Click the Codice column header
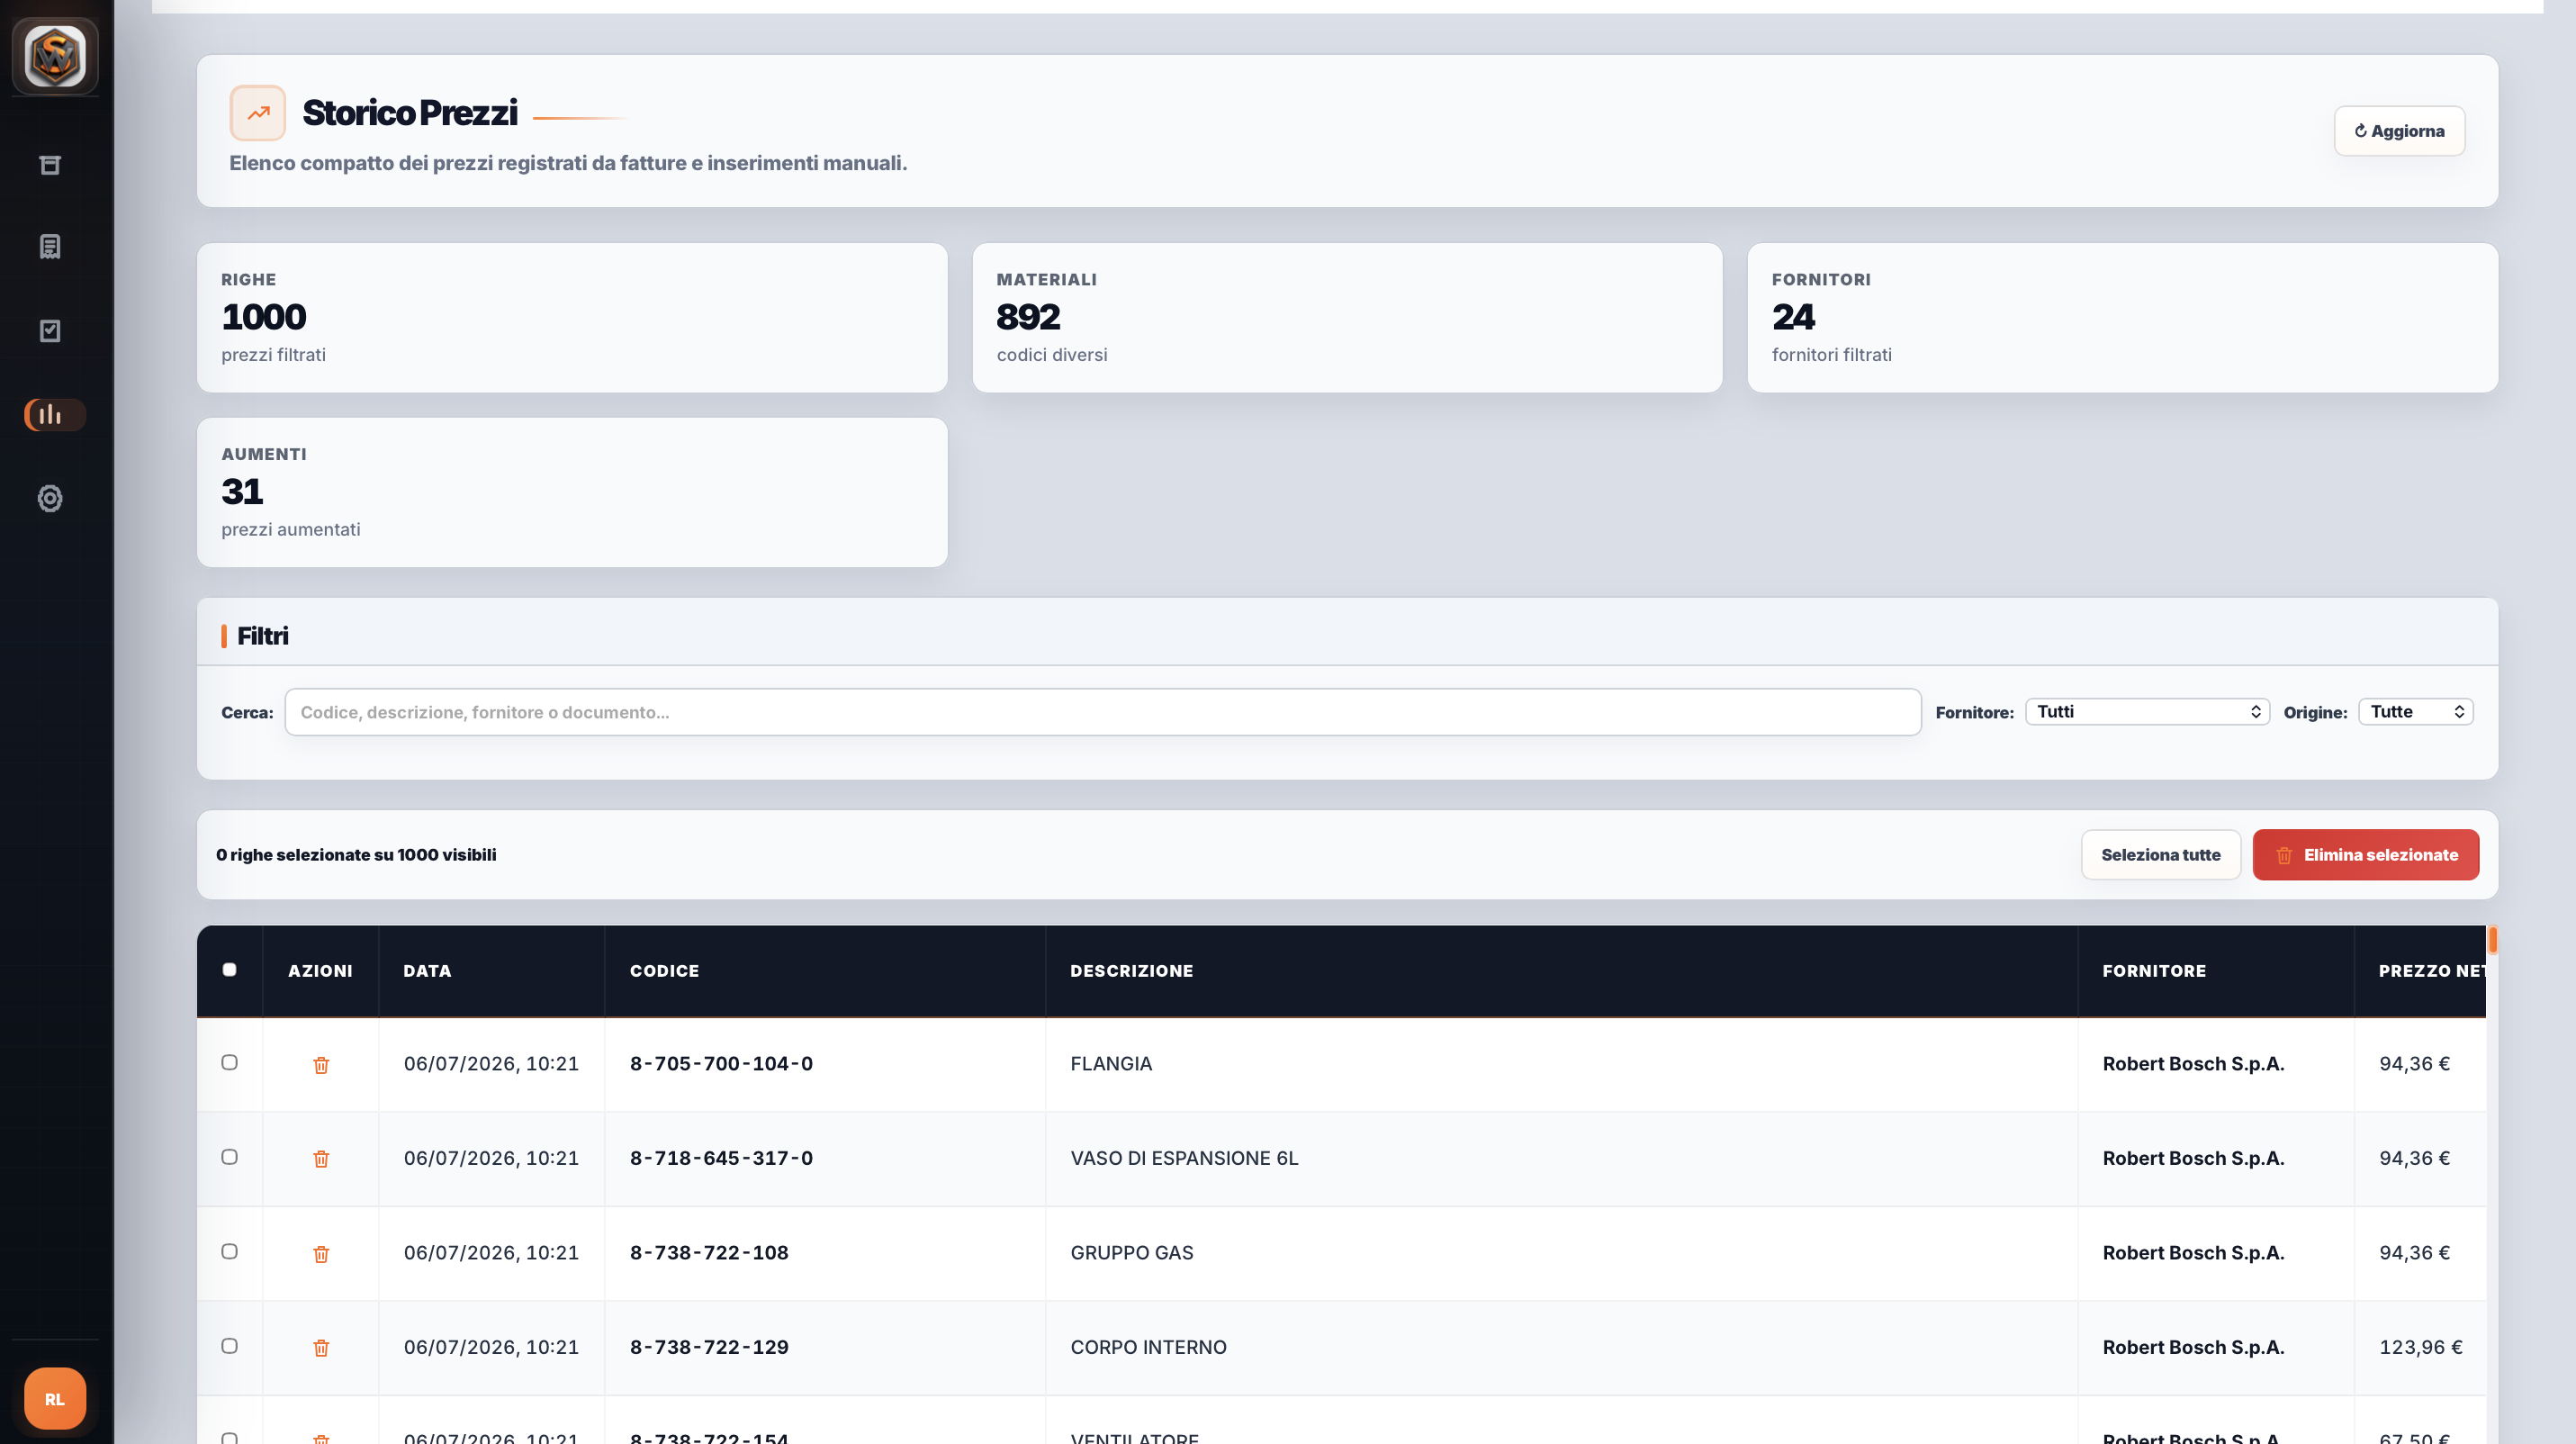This screenshot has height=1444, width=2576. pos(664,971)
